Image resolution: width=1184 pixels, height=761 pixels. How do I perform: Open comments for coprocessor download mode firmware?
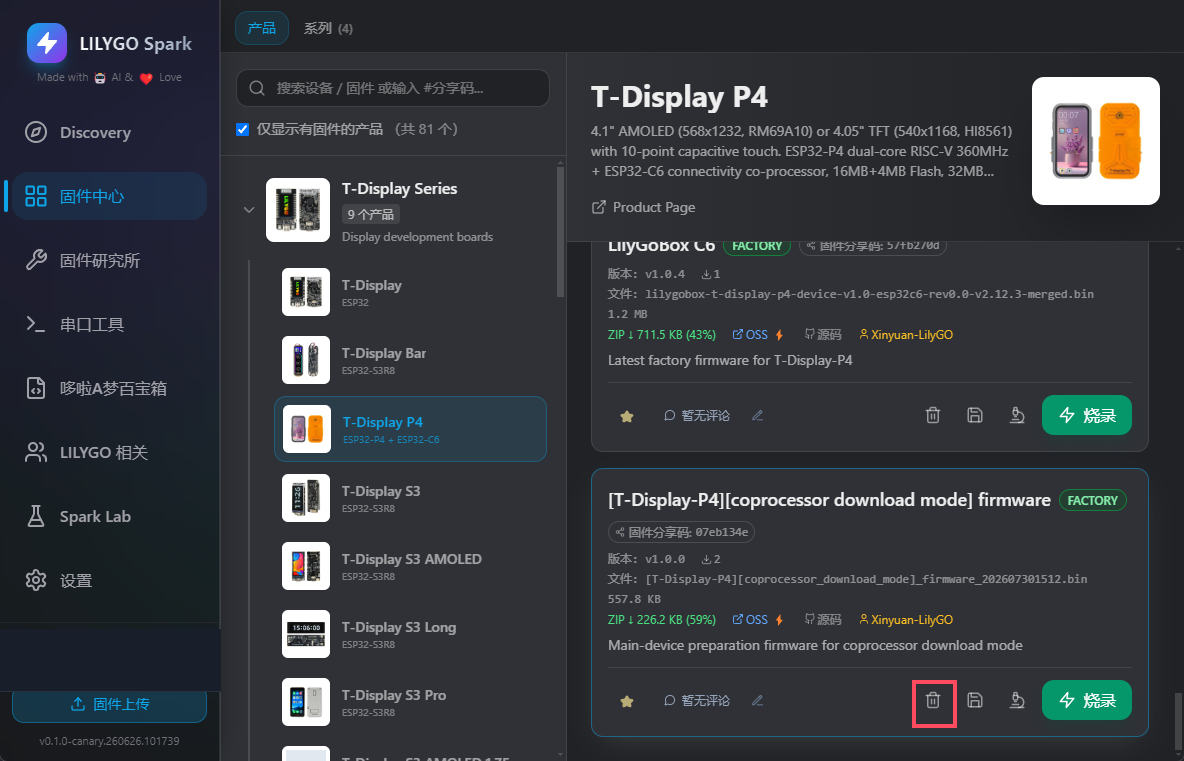tap(697, 701)
